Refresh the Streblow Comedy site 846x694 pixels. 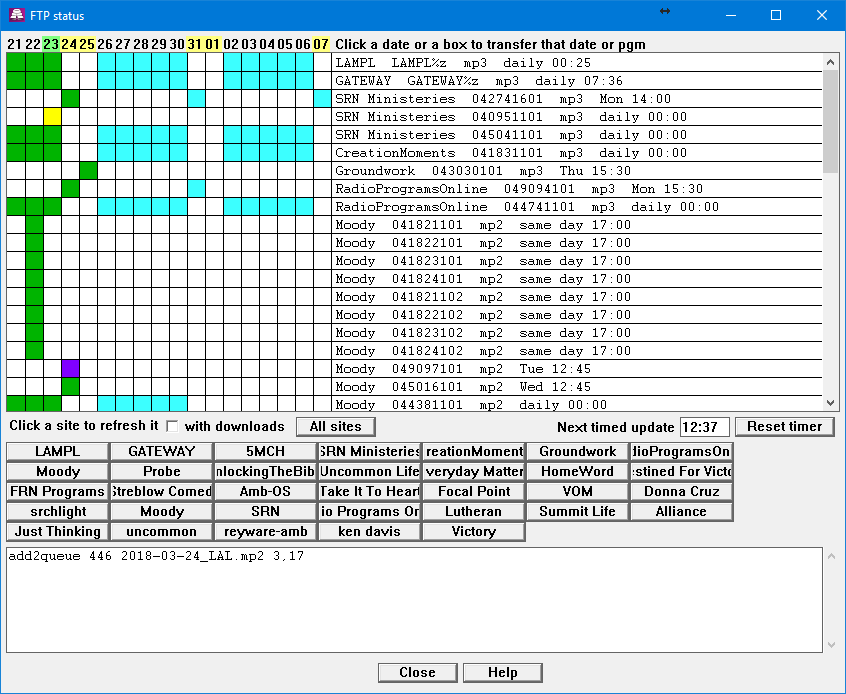[x=162, y=491]
